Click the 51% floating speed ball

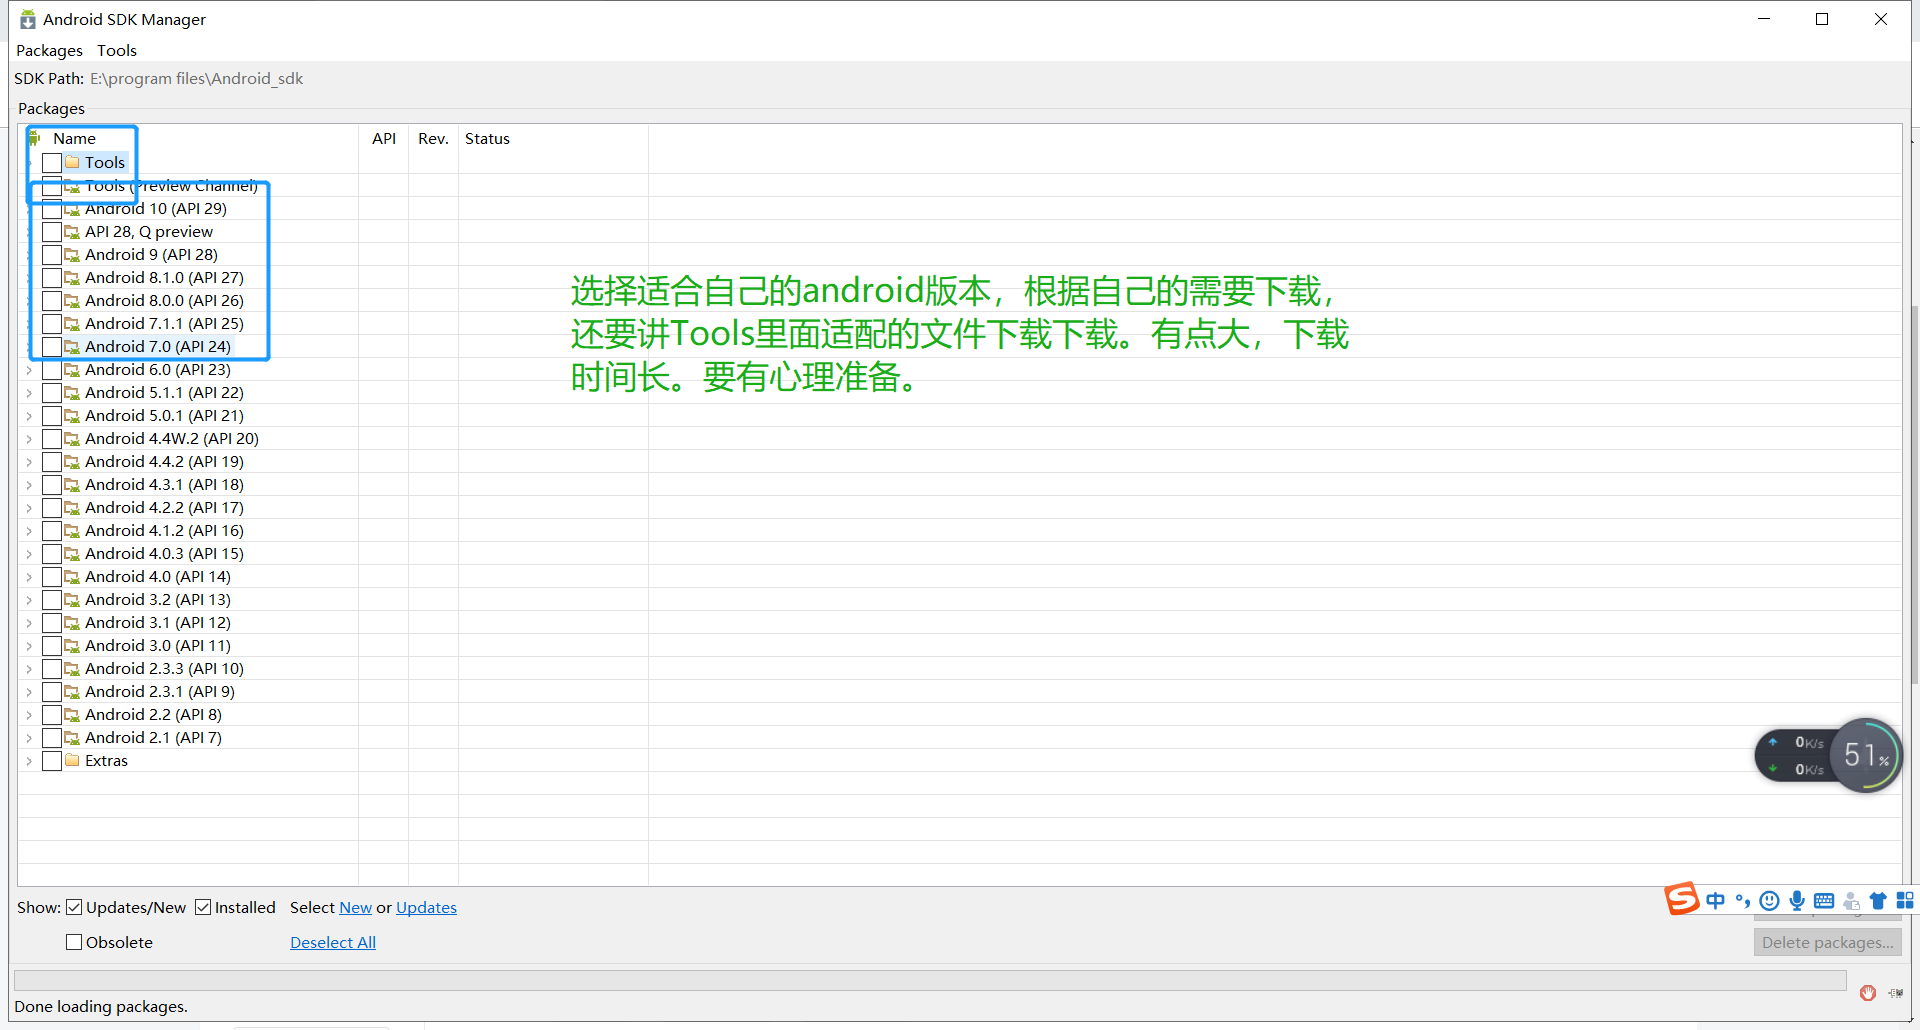[1866, 755]
